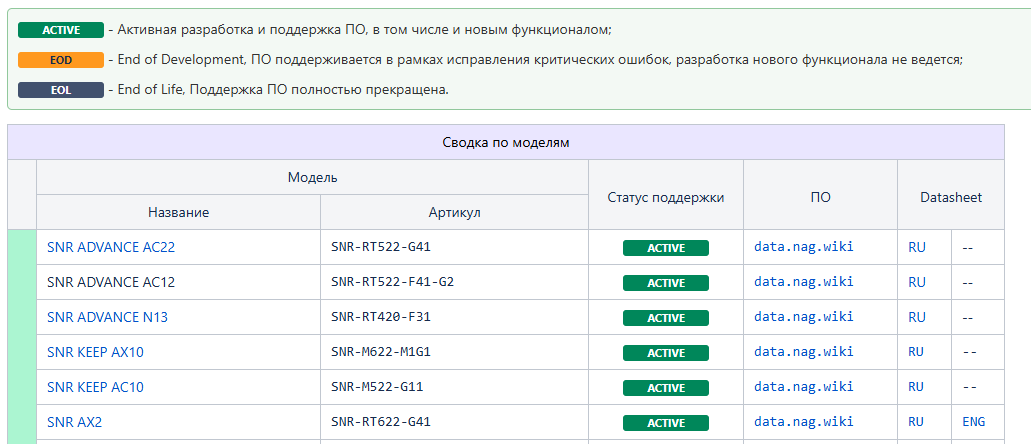Click the ACTIVE status badge for SNR-M522-G11
The height and width of the screenshot is (444, 1031).
coord(665,388)
